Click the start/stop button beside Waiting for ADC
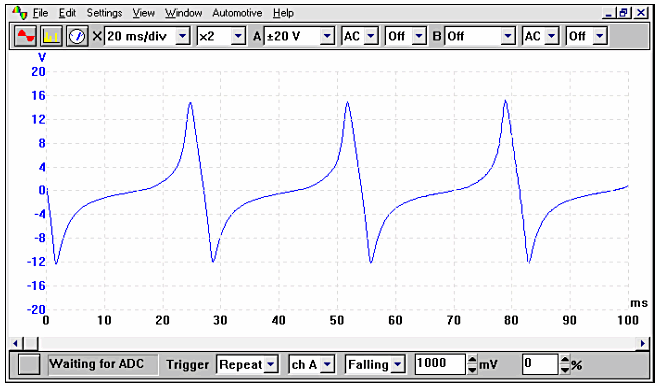This screenshot has width=660, height=386. click(x=29, y=364)
